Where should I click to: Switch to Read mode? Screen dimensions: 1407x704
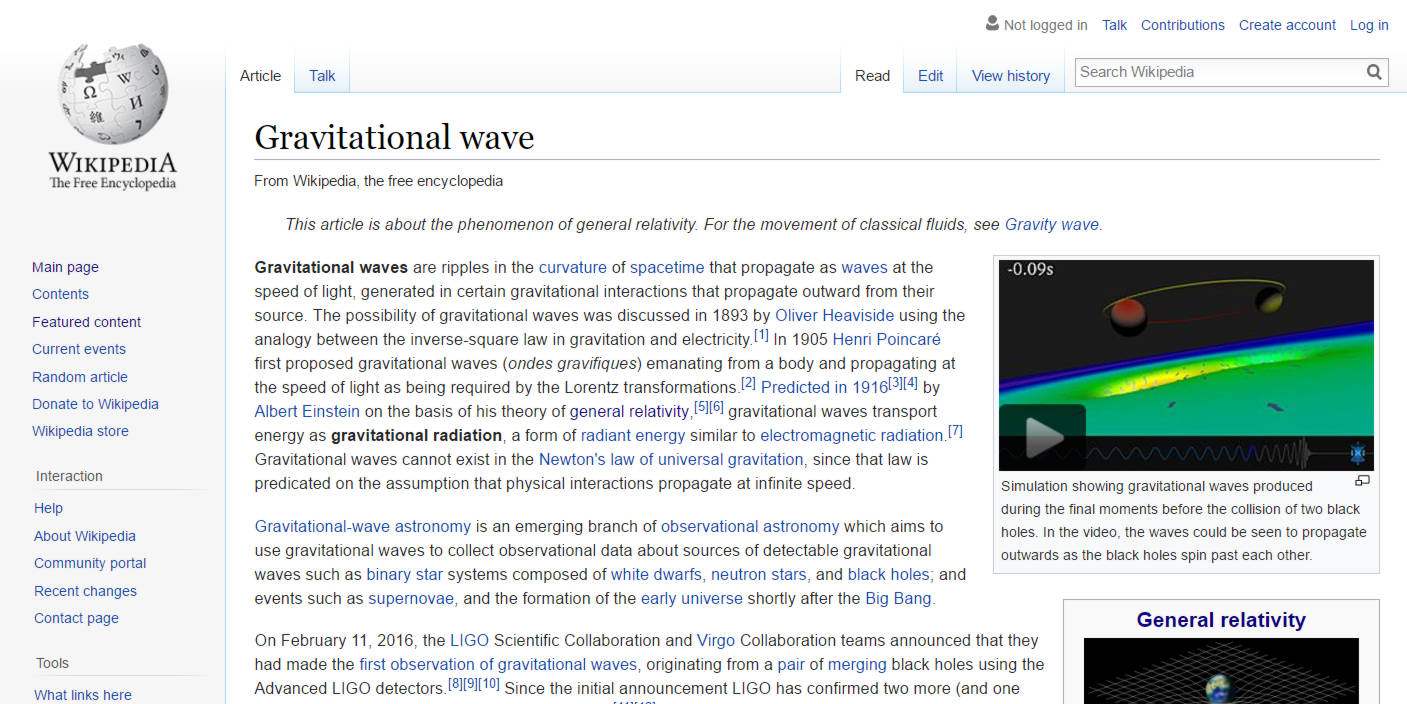click(x=872, y=75)
